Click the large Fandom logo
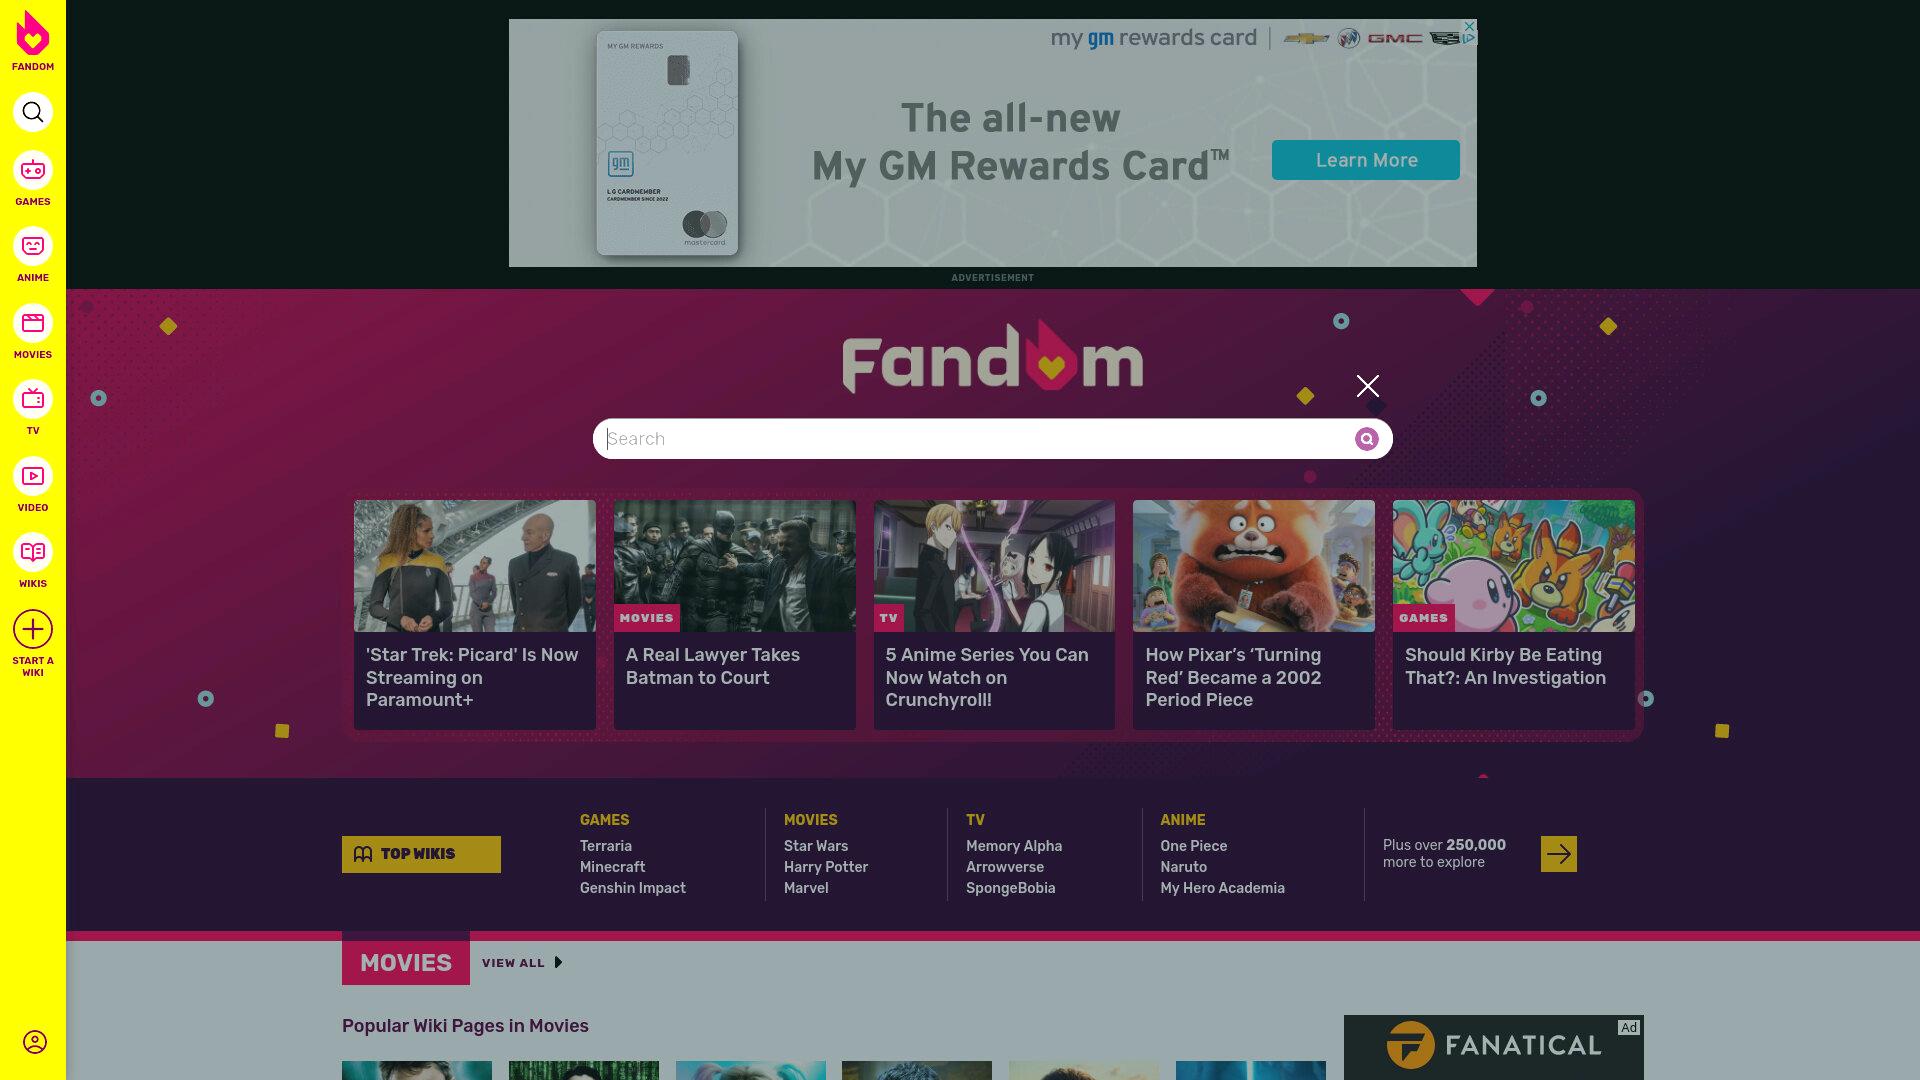The width and height of the screenshot is (1920, 1080). tap(993, 357)
